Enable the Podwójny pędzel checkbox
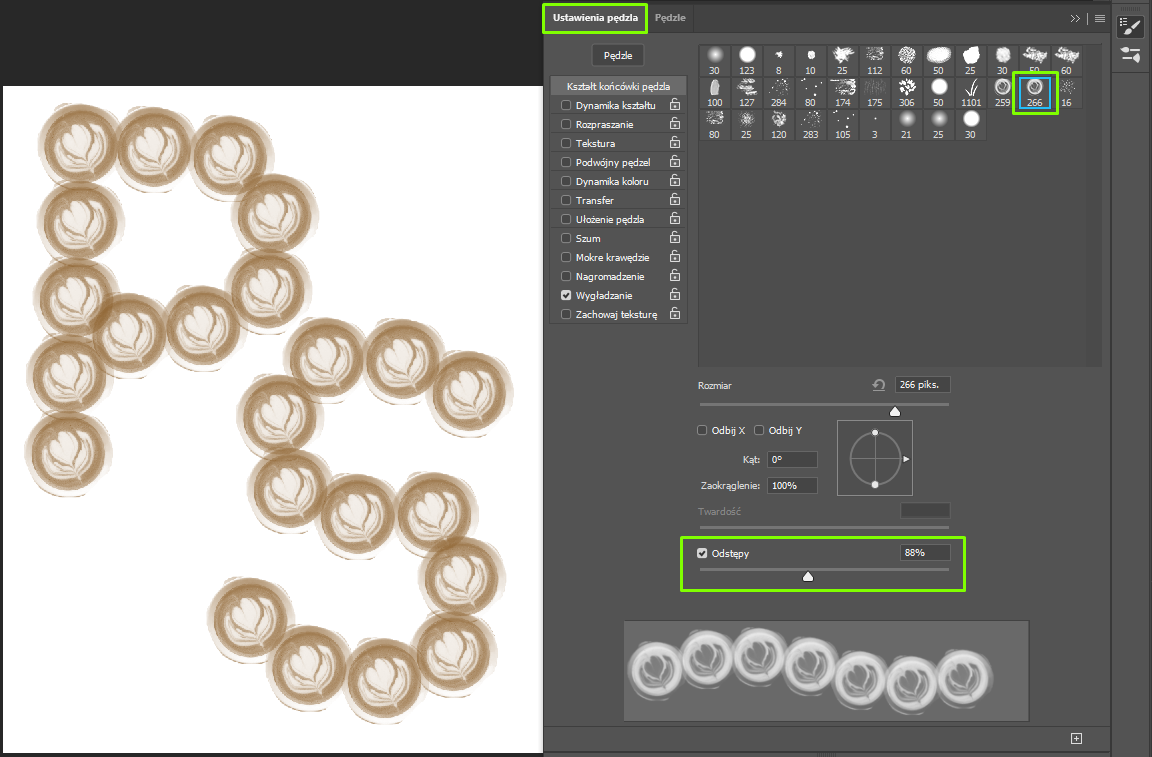 coord(566,162)
